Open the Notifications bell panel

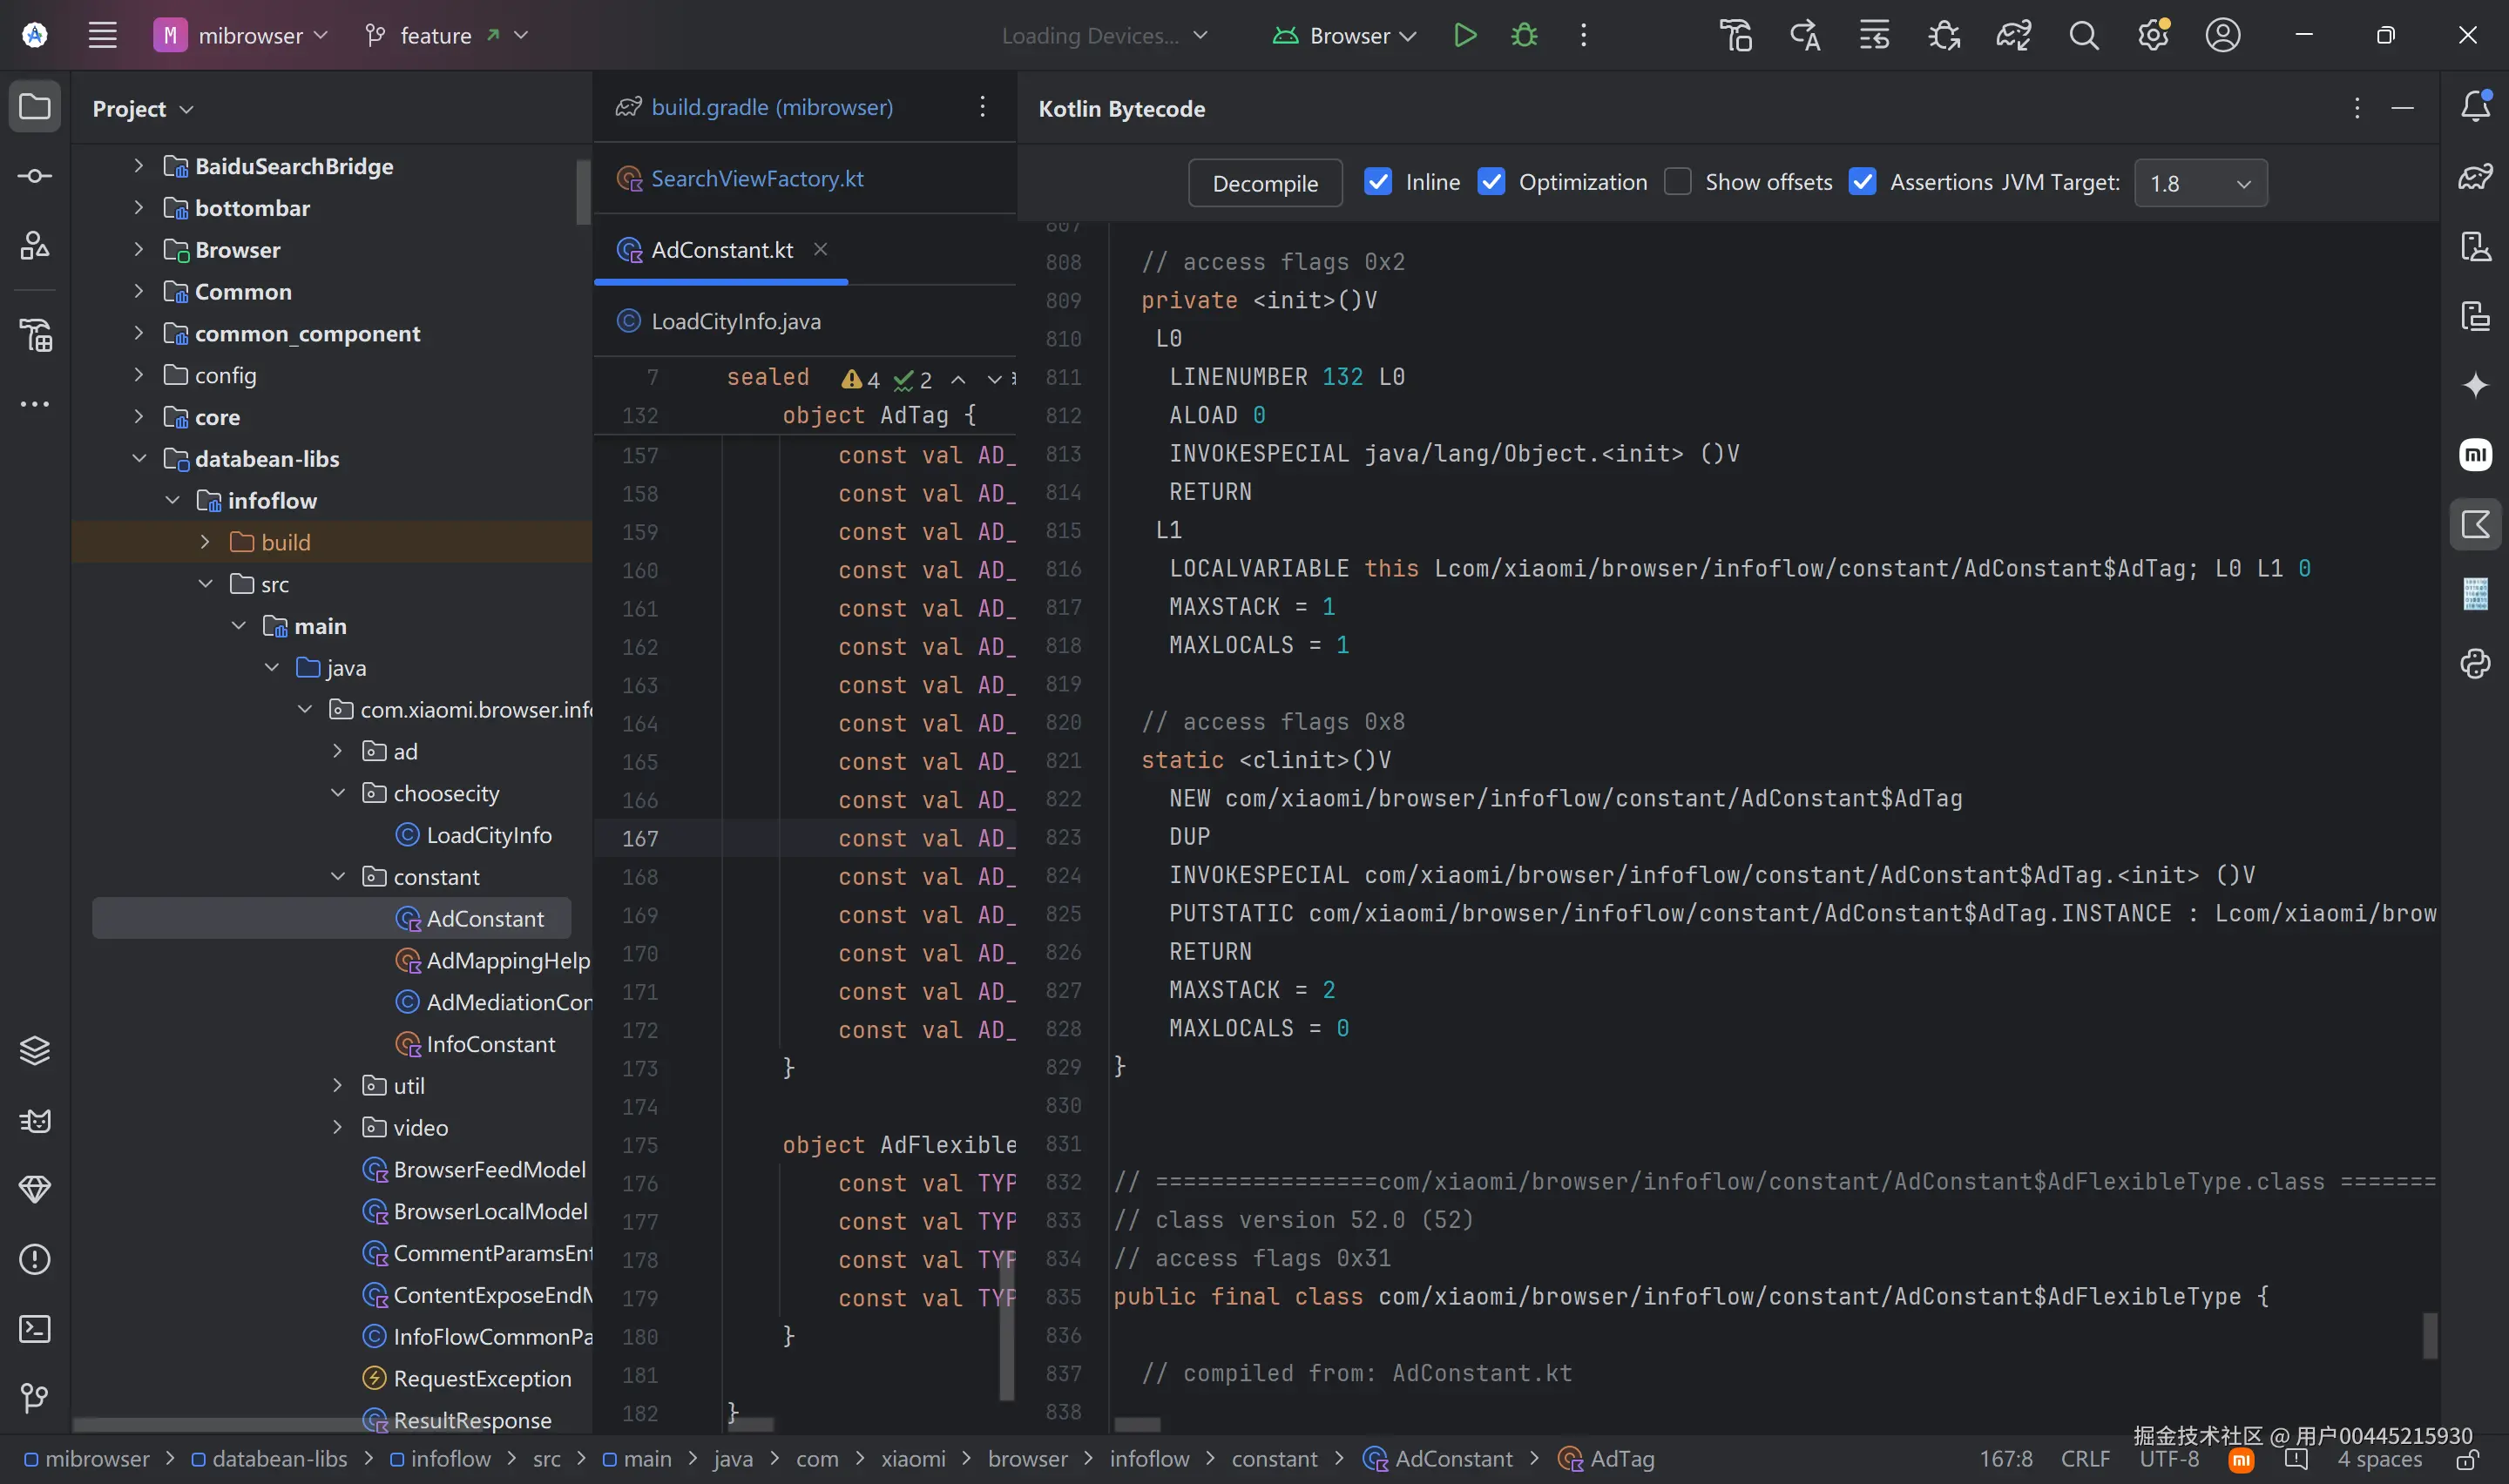coord(2475,106)
